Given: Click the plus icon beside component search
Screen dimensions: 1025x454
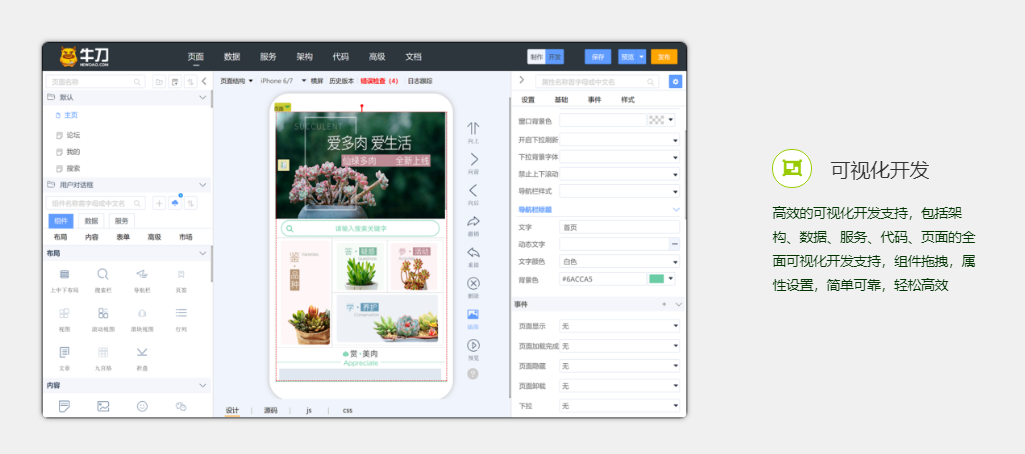Looking at the screenshot, I should click(159, 203).
